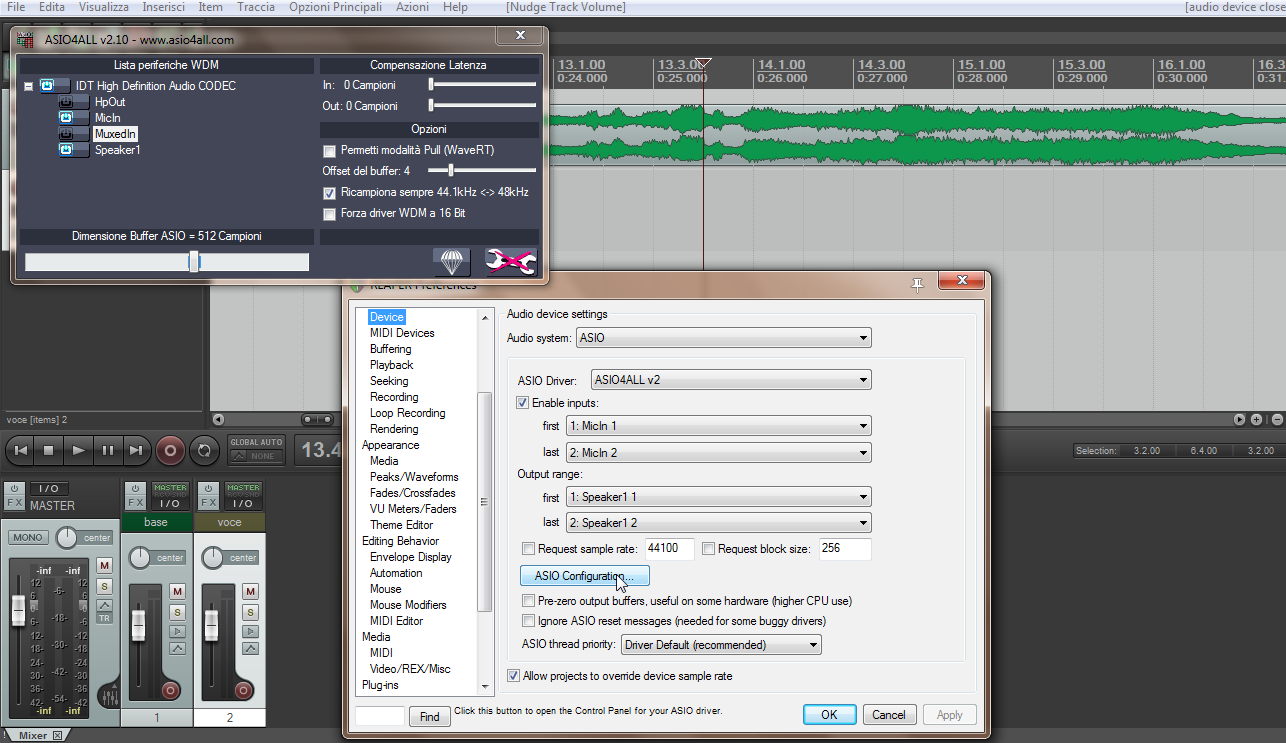Screen dimensions: 1286x743
Task: Enable Pre-zero output buffers option
Action: coord(529,601)
